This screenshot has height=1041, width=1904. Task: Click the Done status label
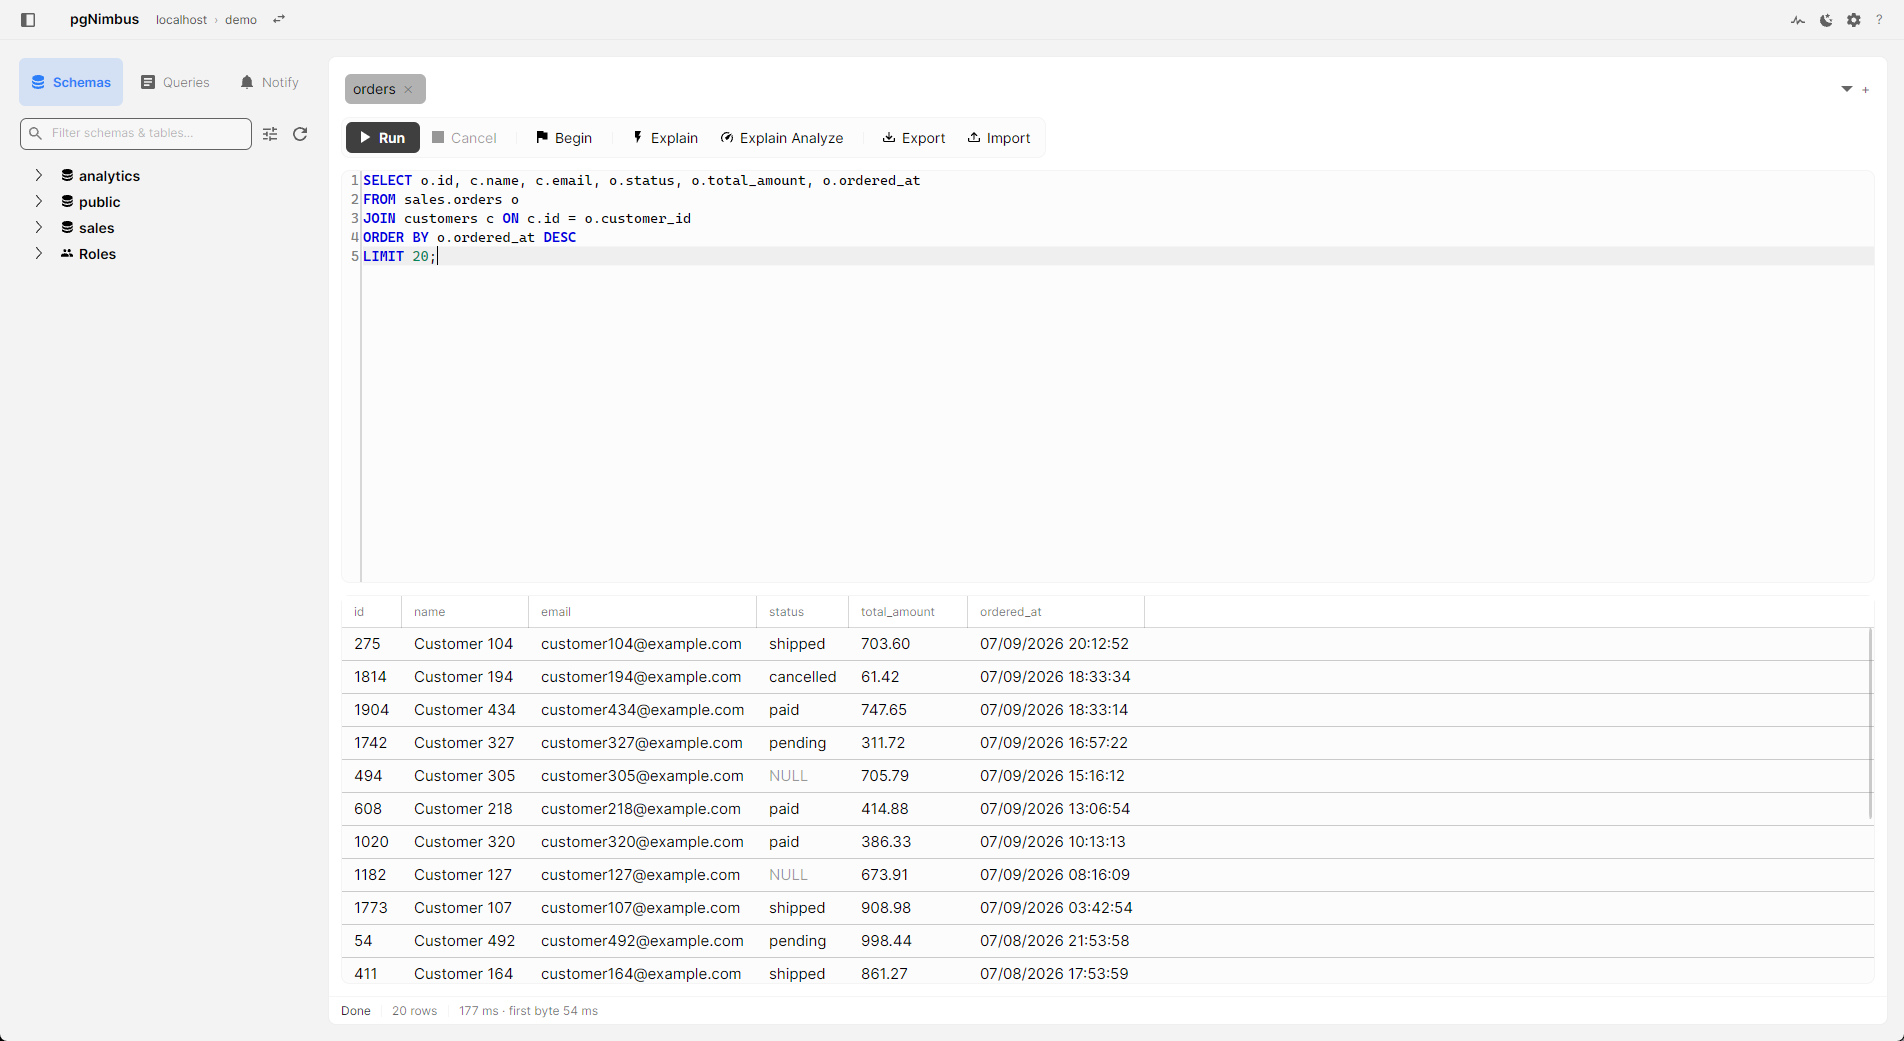coord(356,1011)
